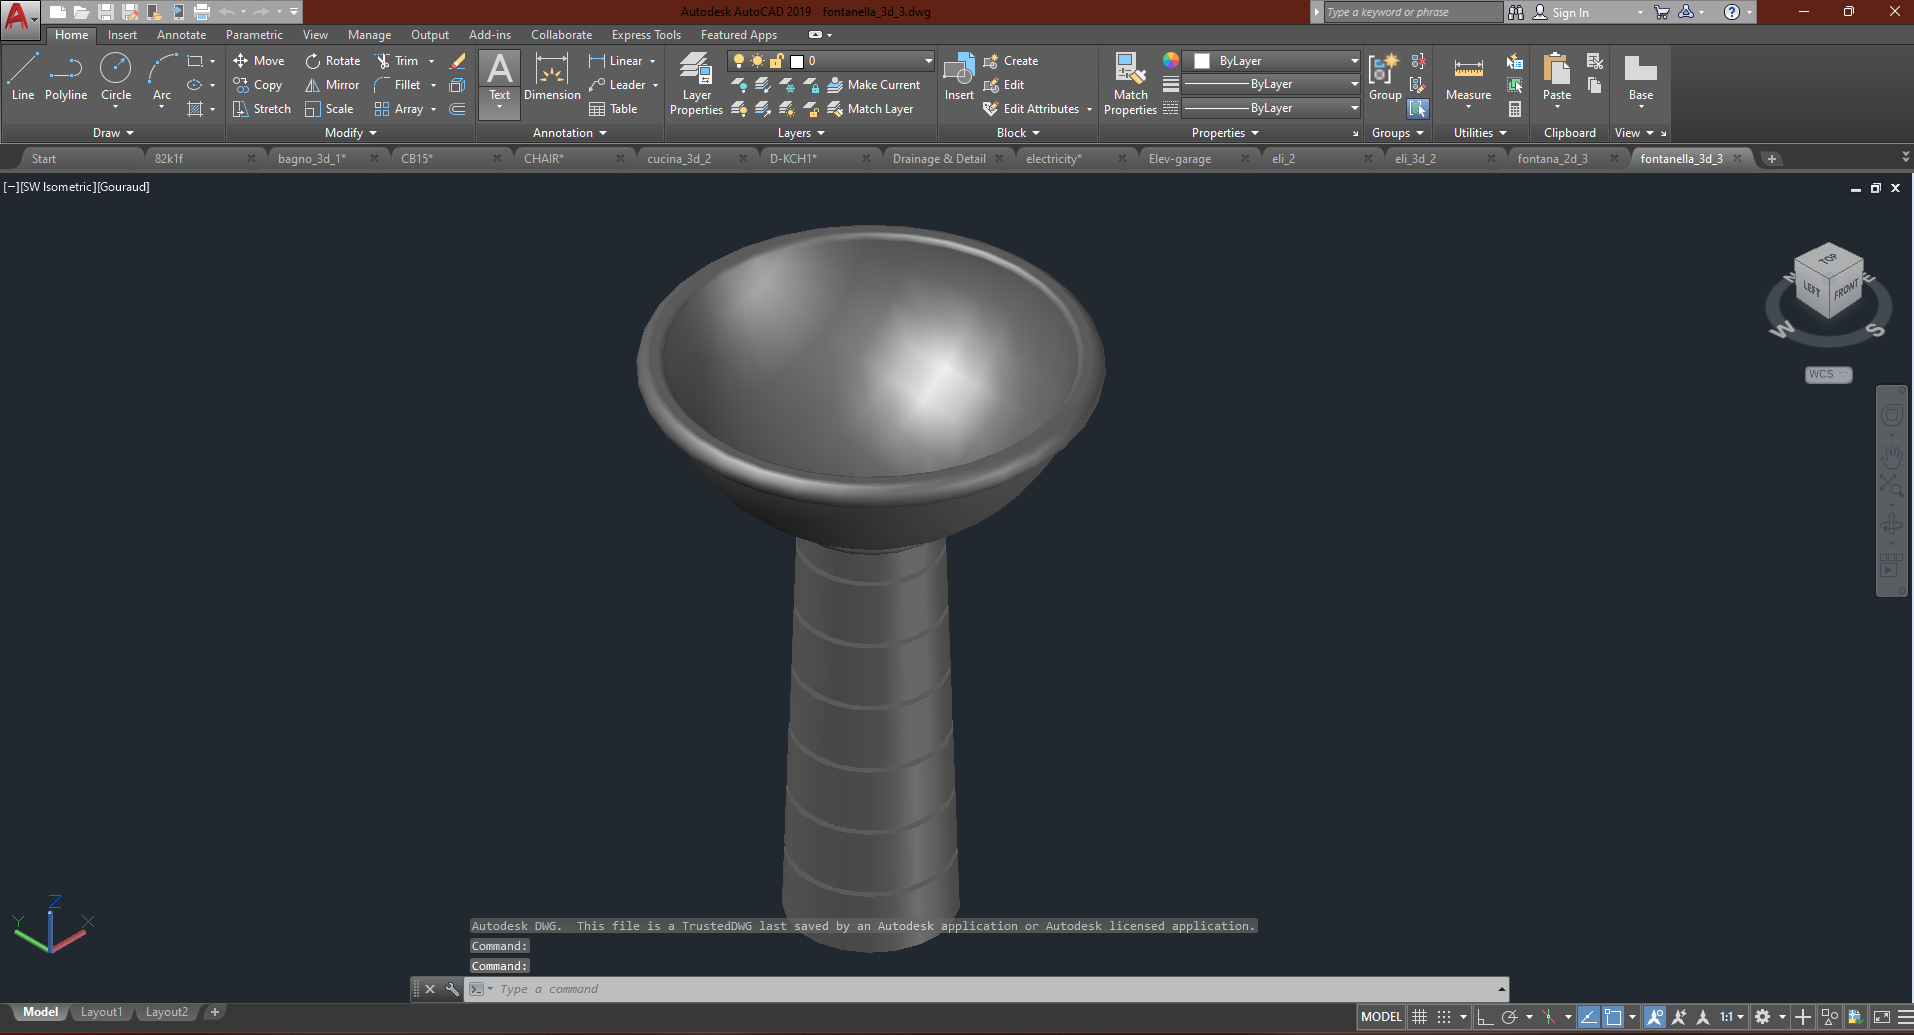Click the Make Current layer button
Image resolution: width=1914 pixels, height=1035 pixels.
(873, 85)
